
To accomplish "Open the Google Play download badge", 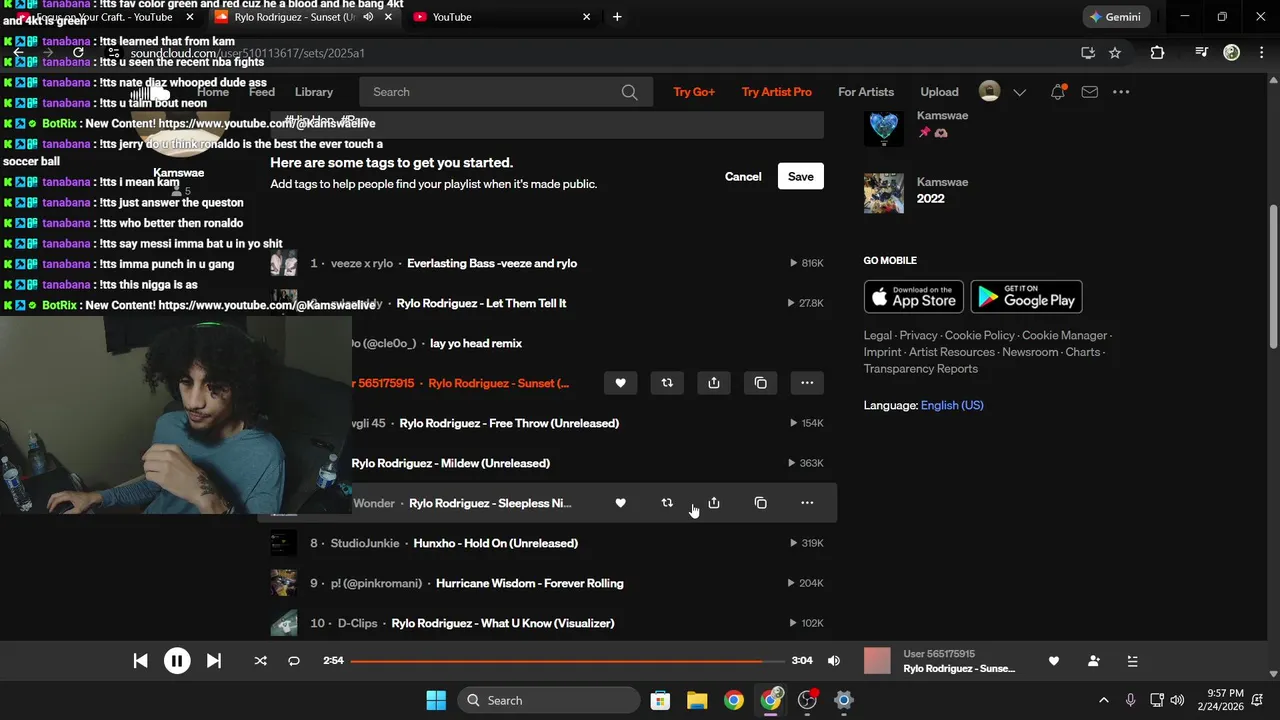I will 1027,297.
